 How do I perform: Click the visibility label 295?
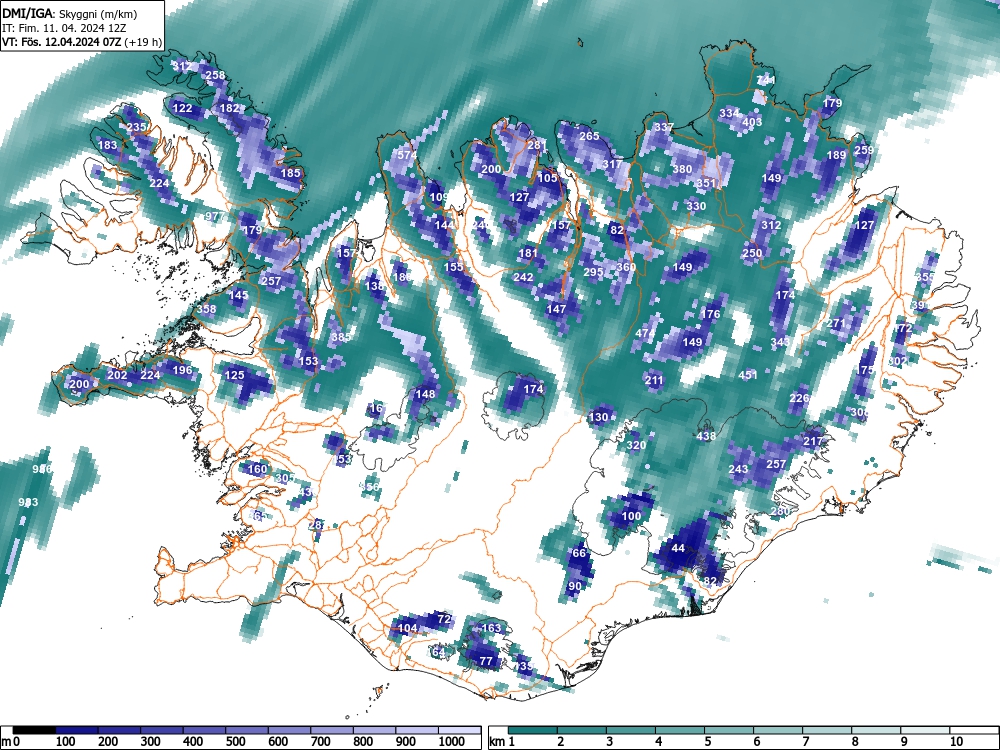(x=593, y=272)
